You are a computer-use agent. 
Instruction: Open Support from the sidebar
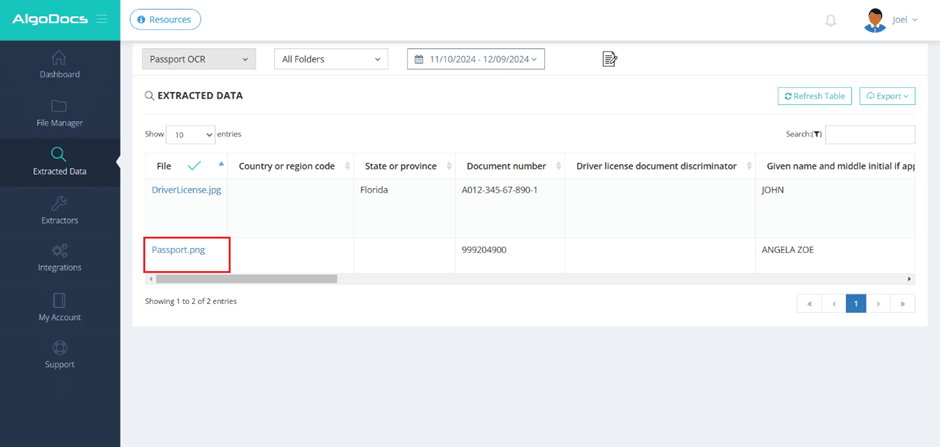coord(59,355)
